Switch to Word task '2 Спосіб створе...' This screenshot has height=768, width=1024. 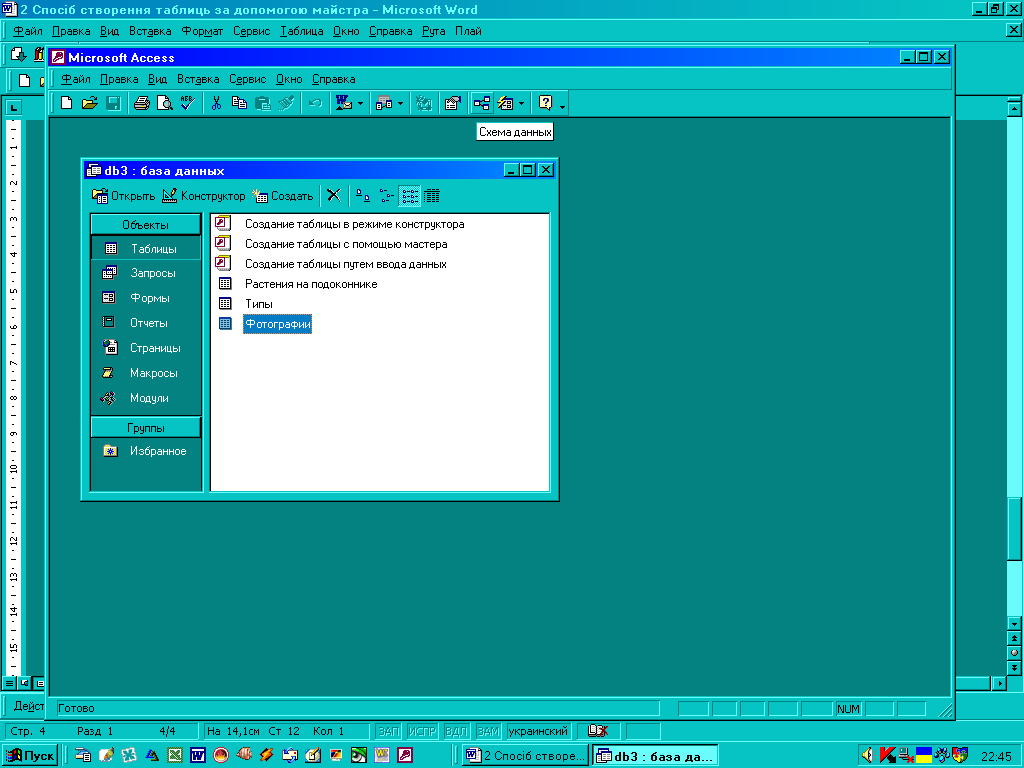[x=525, y=756]
